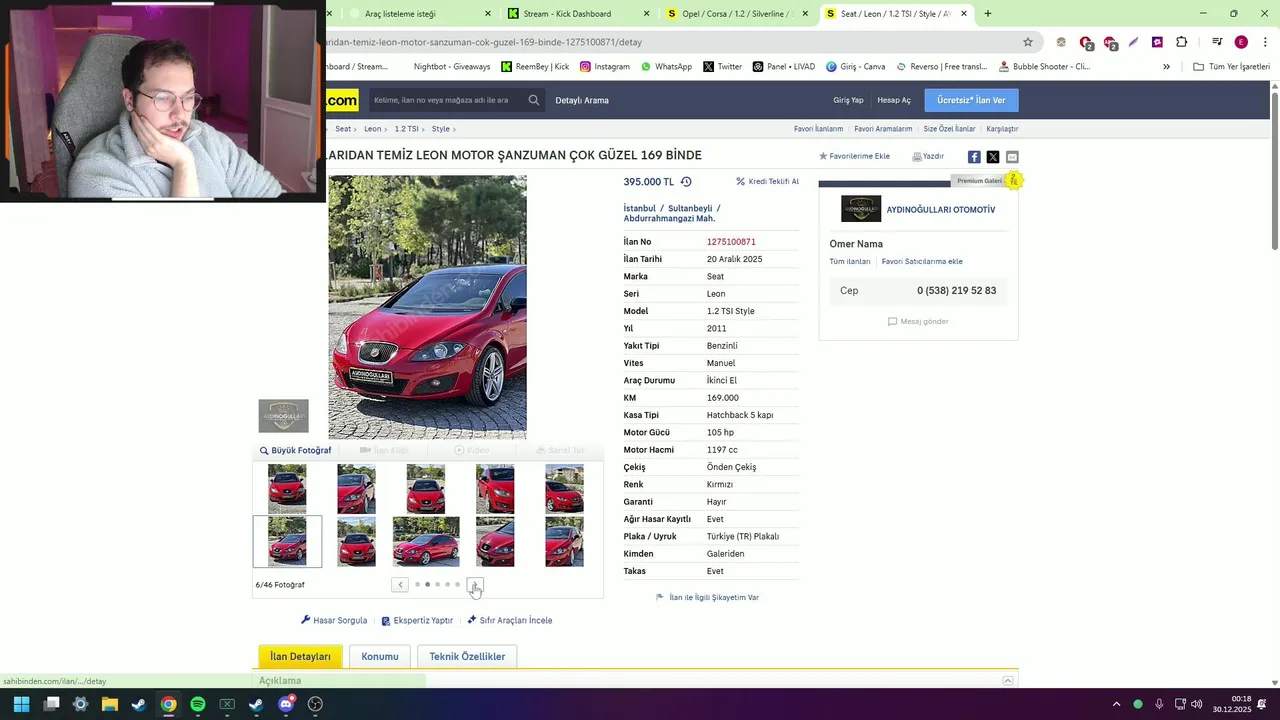1280x720 pixels.
Task: Open Spotify from the taskbar
Action: click(198, 704)
